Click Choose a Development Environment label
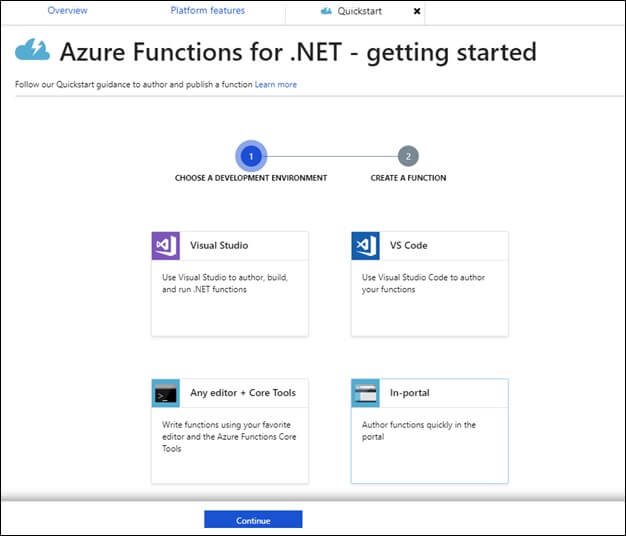Viewport: 626px width, 536px height. point(251,178)
